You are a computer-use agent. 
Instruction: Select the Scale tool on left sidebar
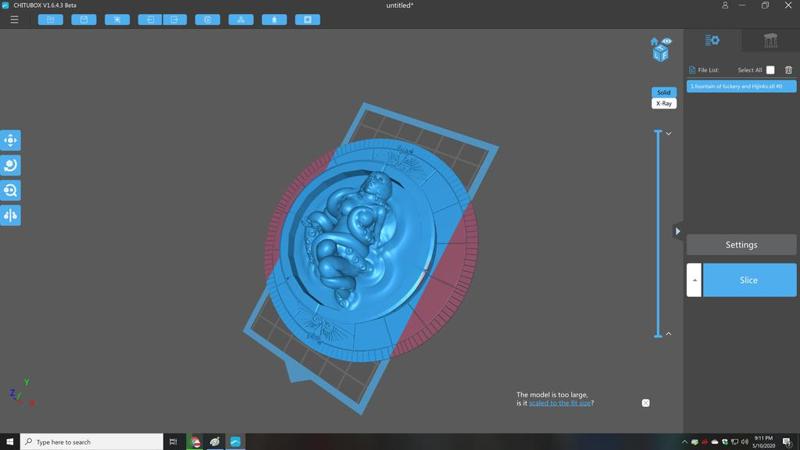10,190
